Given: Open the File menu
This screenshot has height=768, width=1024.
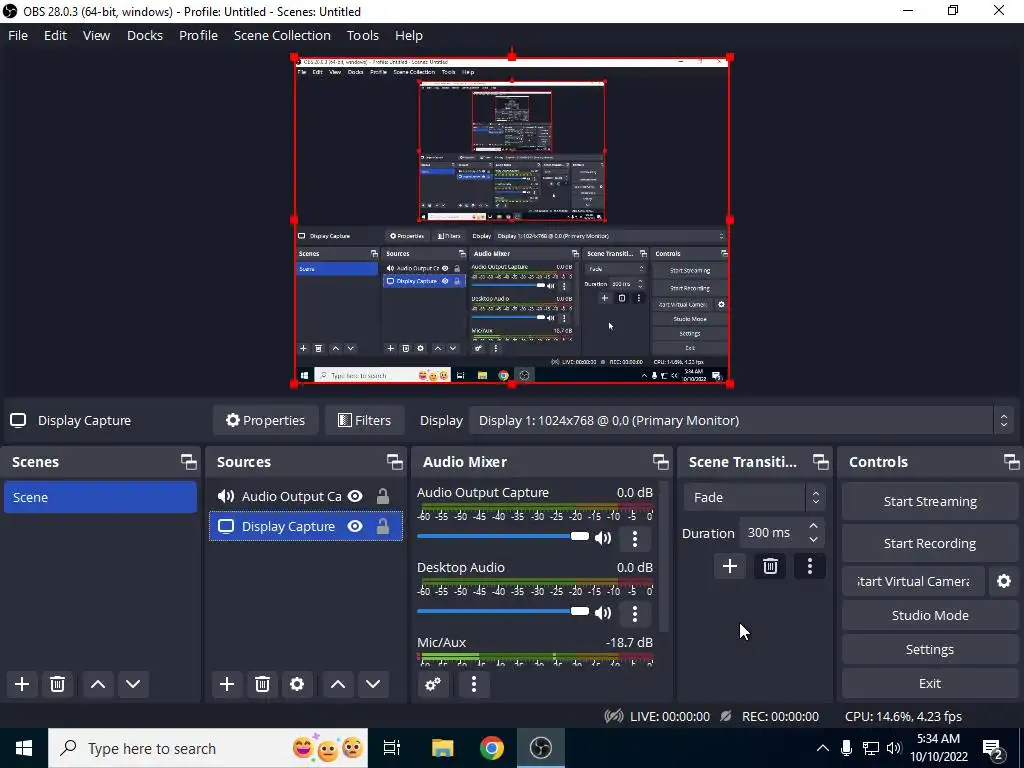Looking at the screenshot, I should 18,35.
